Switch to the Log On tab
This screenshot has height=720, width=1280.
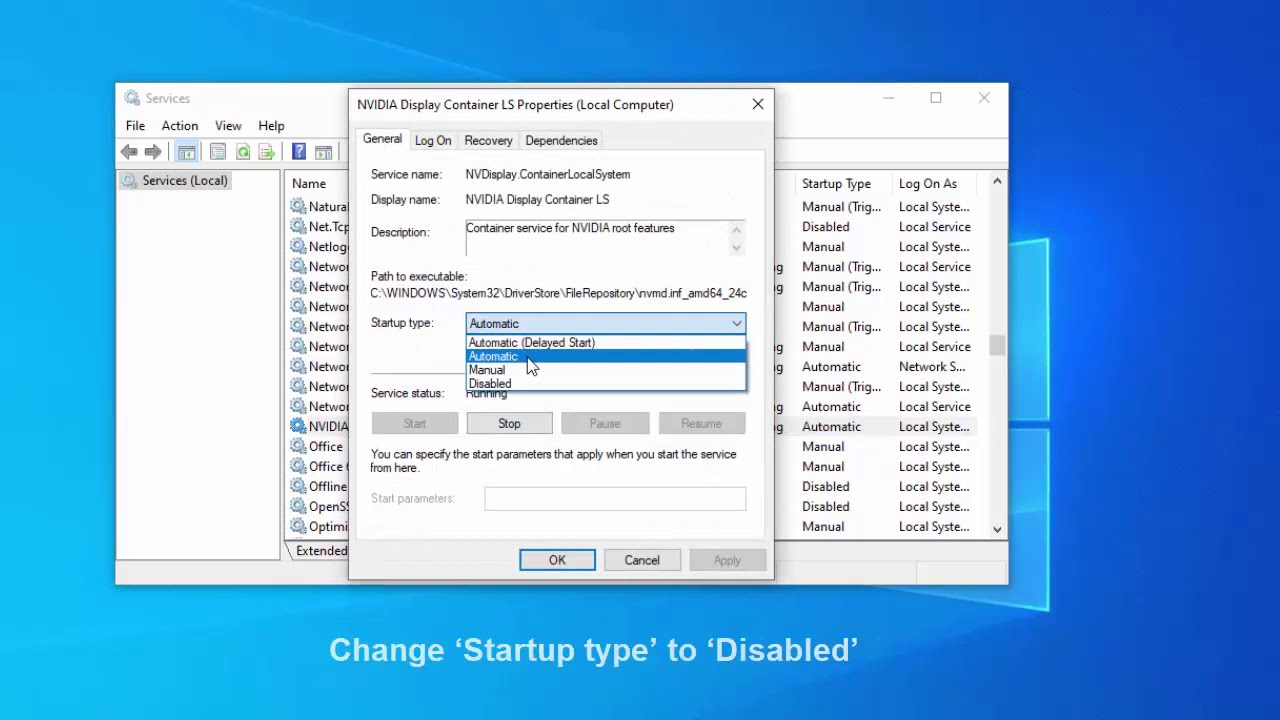click(433, 141)
